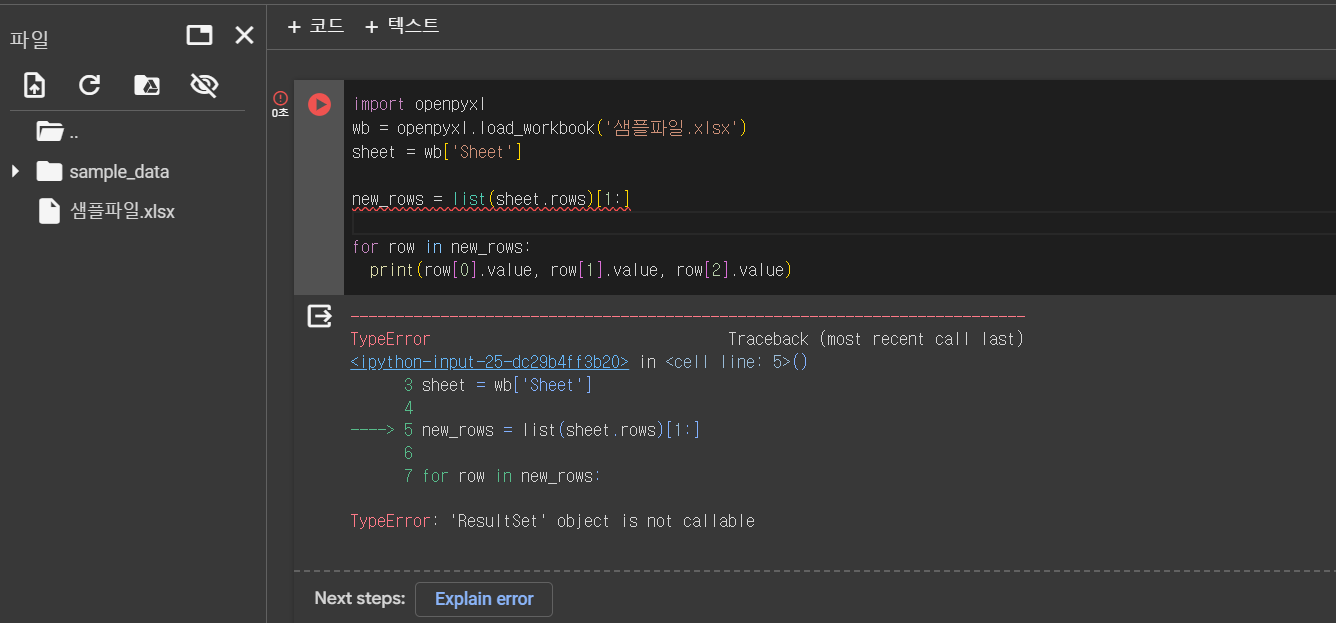This screenshot has width=1336, height=623.
Task: Add a new code cell
Action: click(316, 26)
